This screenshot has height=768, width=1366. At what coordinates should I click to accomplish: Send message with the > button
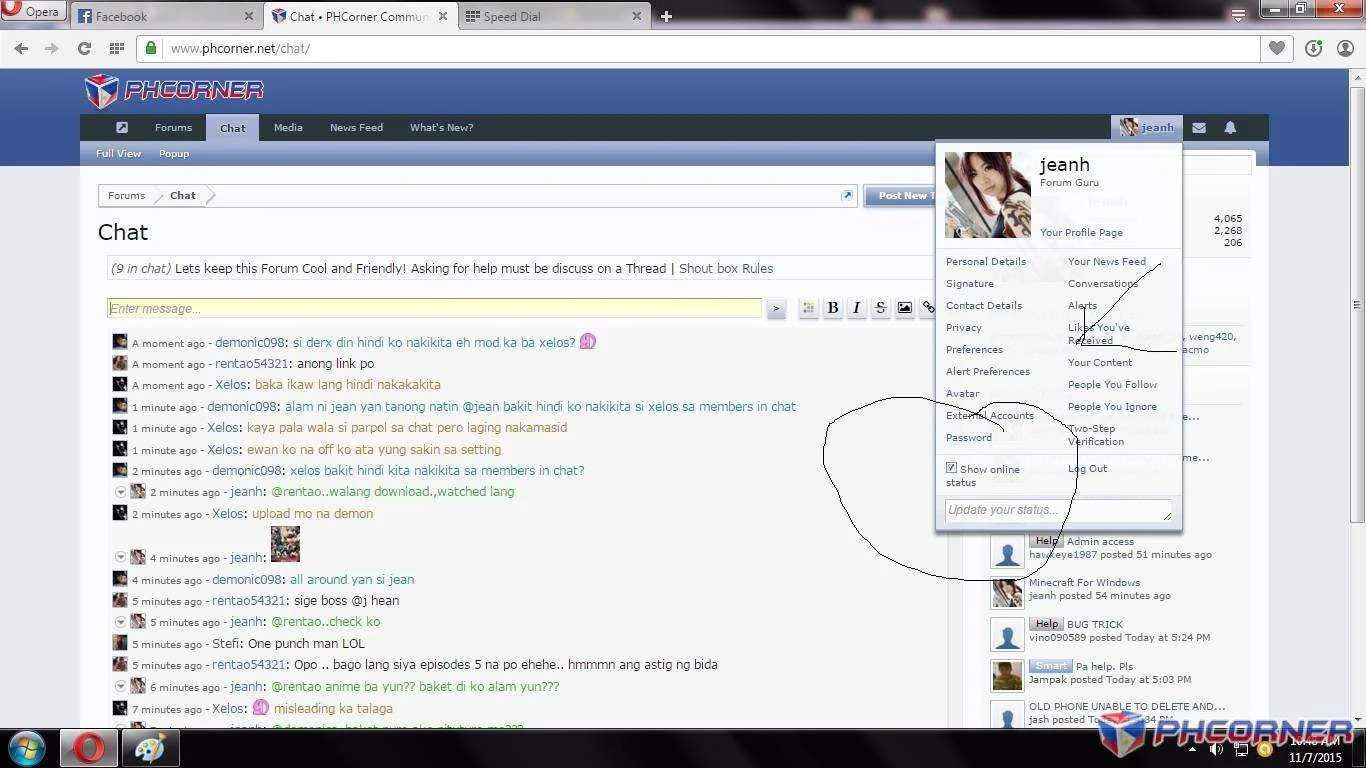(776, 309)
